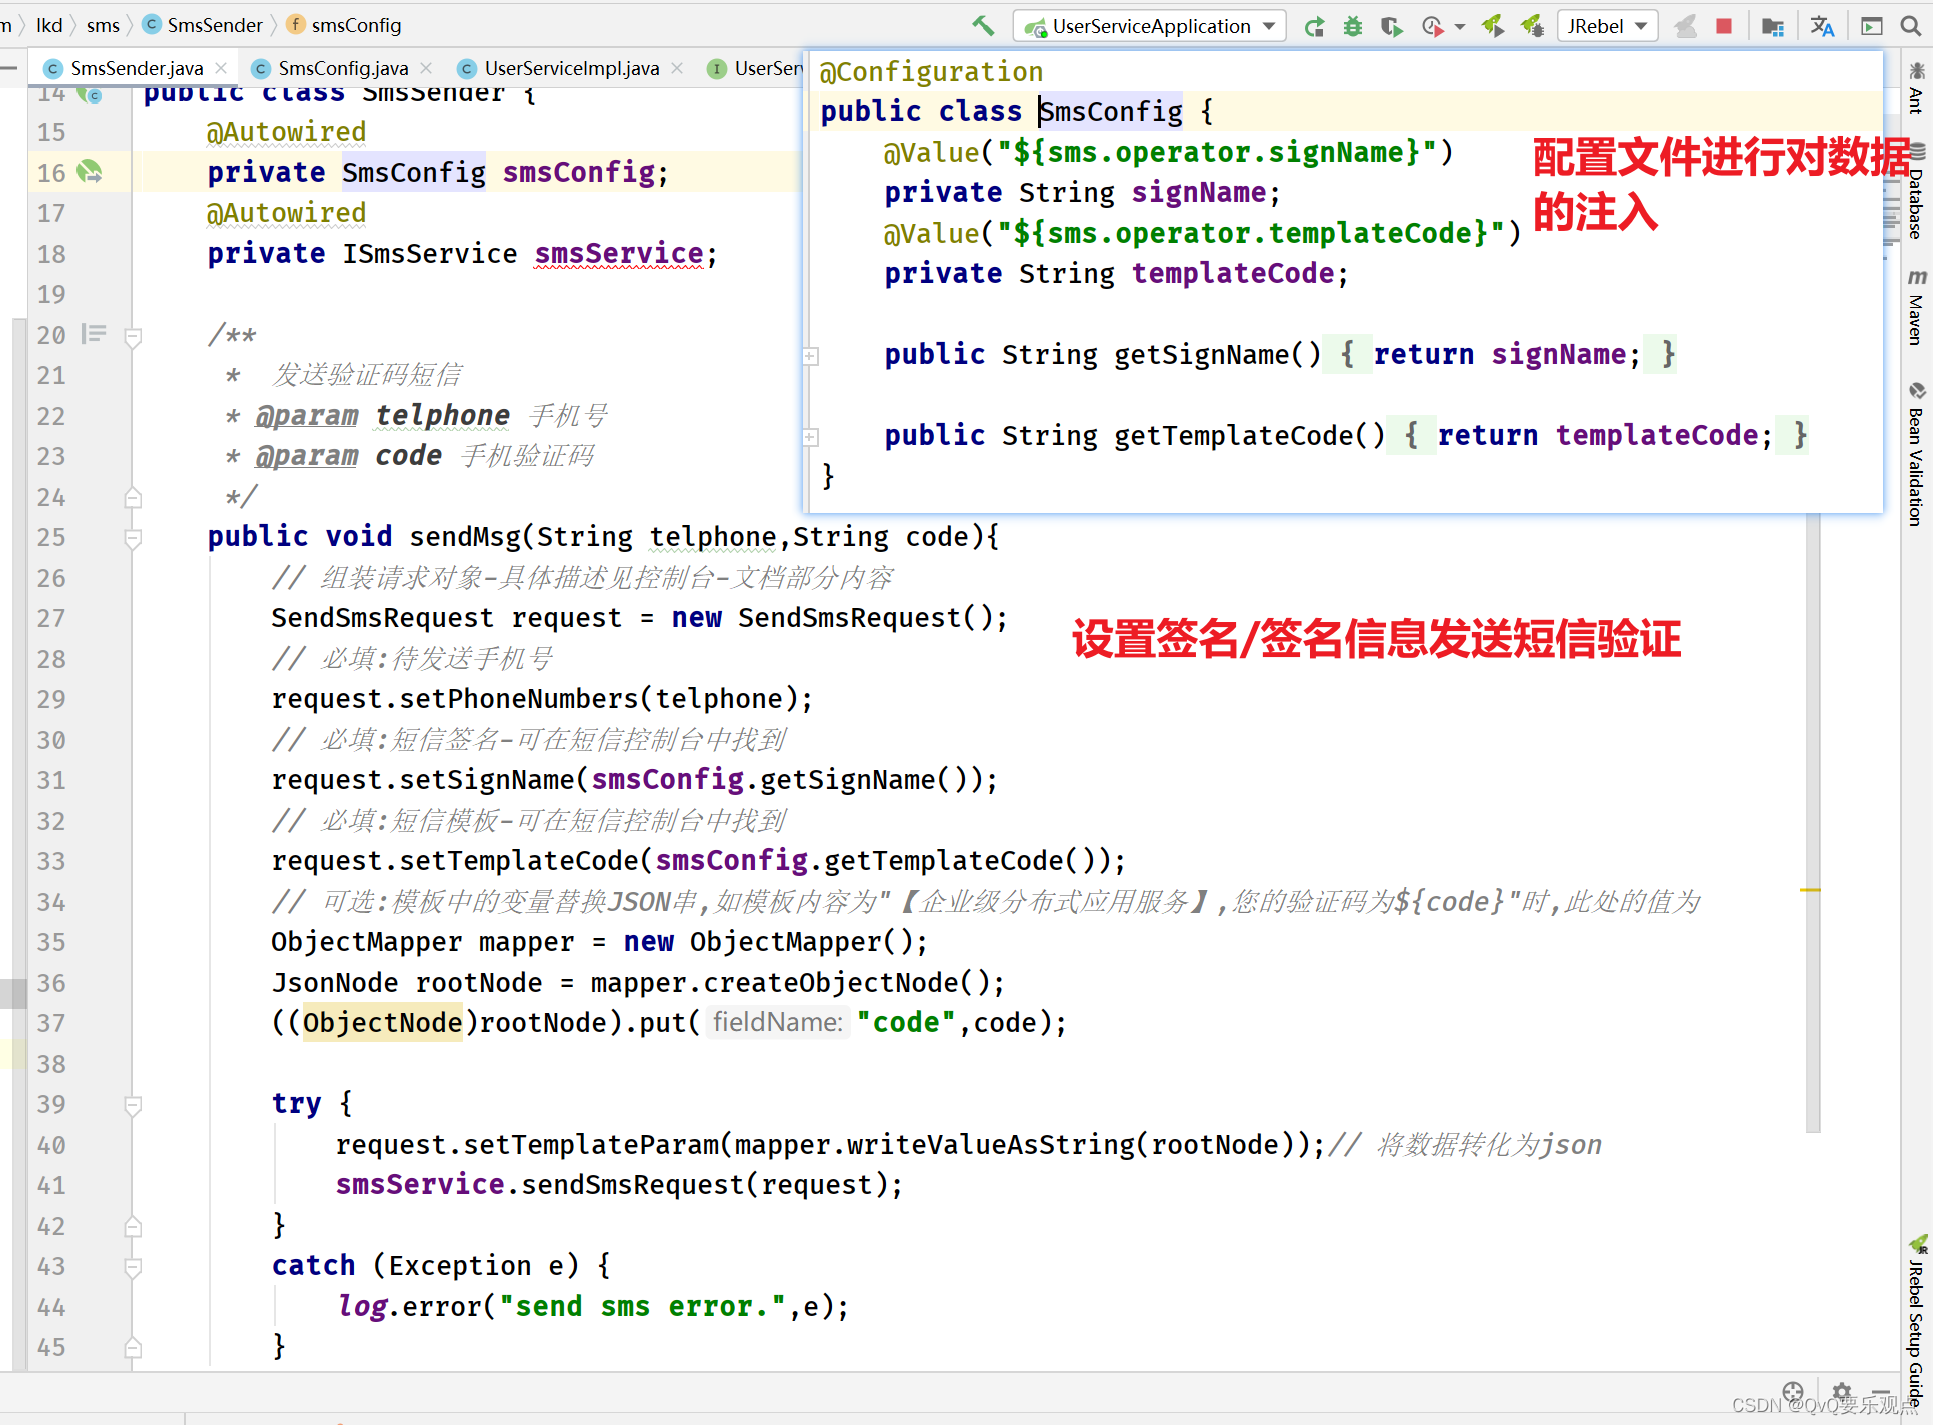The width and height of the screenshot is (1933, 1425).
Task: Start debugging with the green bug icon
Action: pos(1353,26)
